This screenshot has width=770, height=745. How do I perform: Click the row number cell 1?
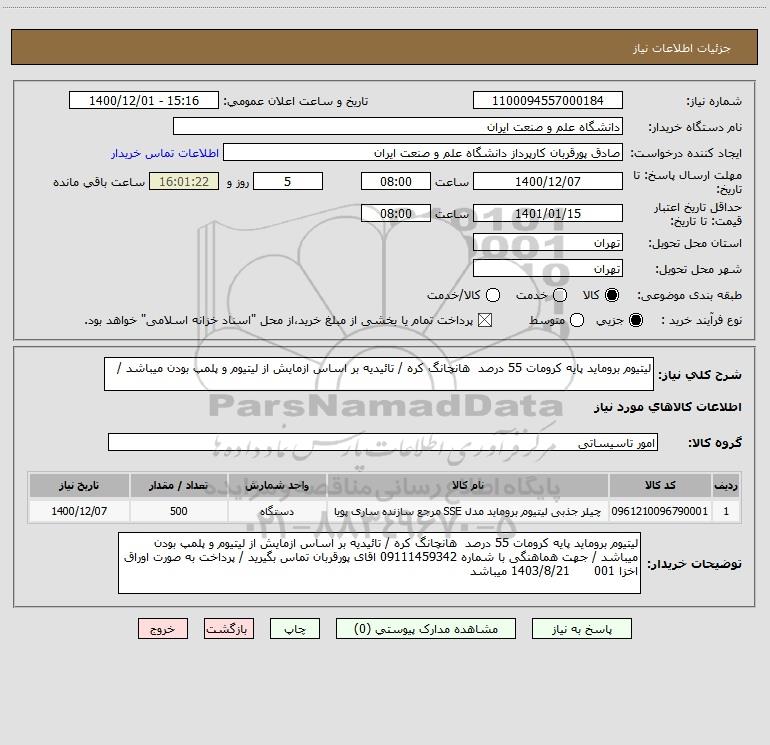pos(726,511)
